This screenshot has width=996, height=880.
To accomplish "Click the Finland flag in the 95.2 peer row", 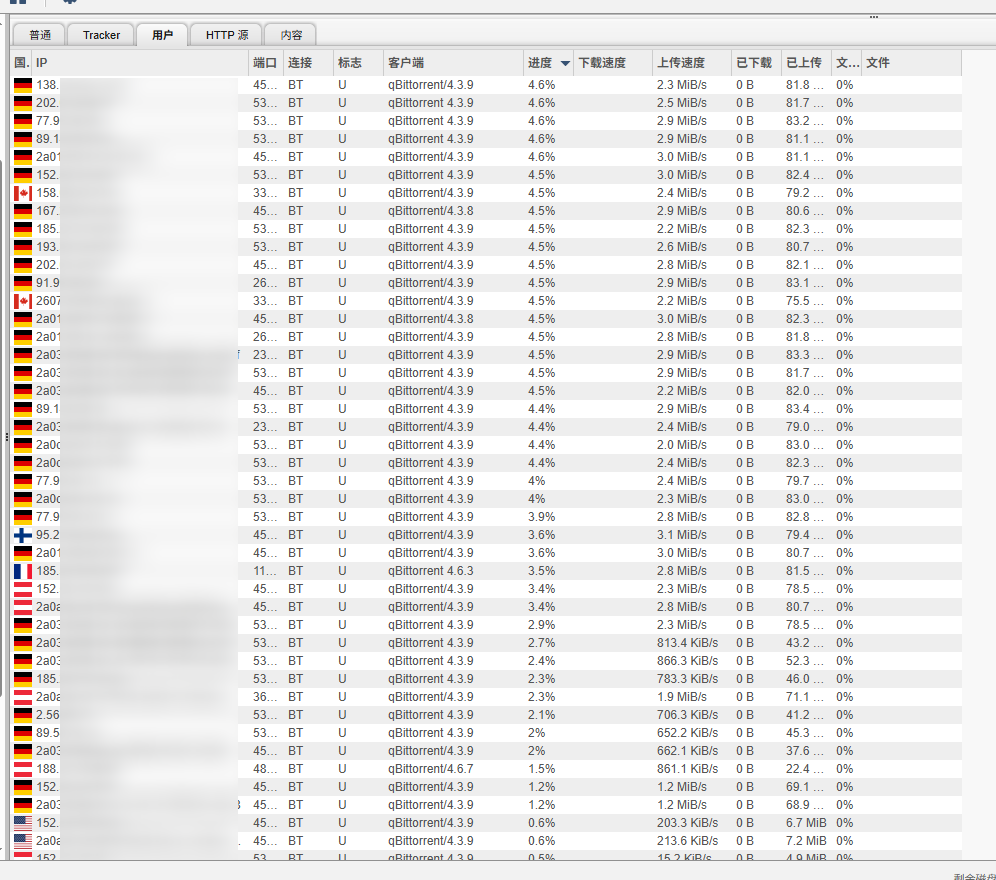I will click(x=22, y=535).
